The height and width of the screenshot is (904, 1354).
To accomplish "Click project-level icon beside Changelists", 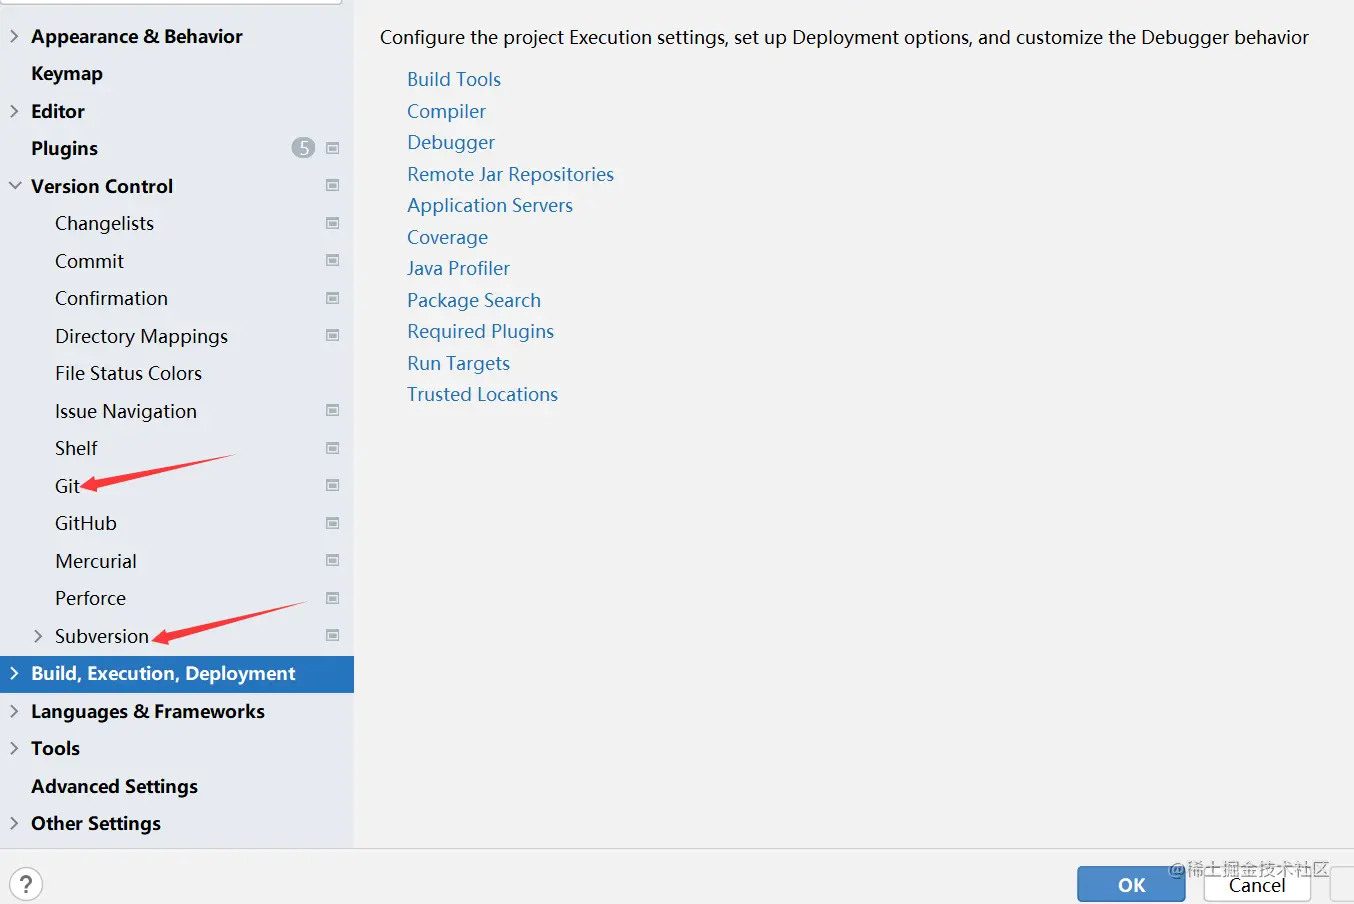I will 333,223.
